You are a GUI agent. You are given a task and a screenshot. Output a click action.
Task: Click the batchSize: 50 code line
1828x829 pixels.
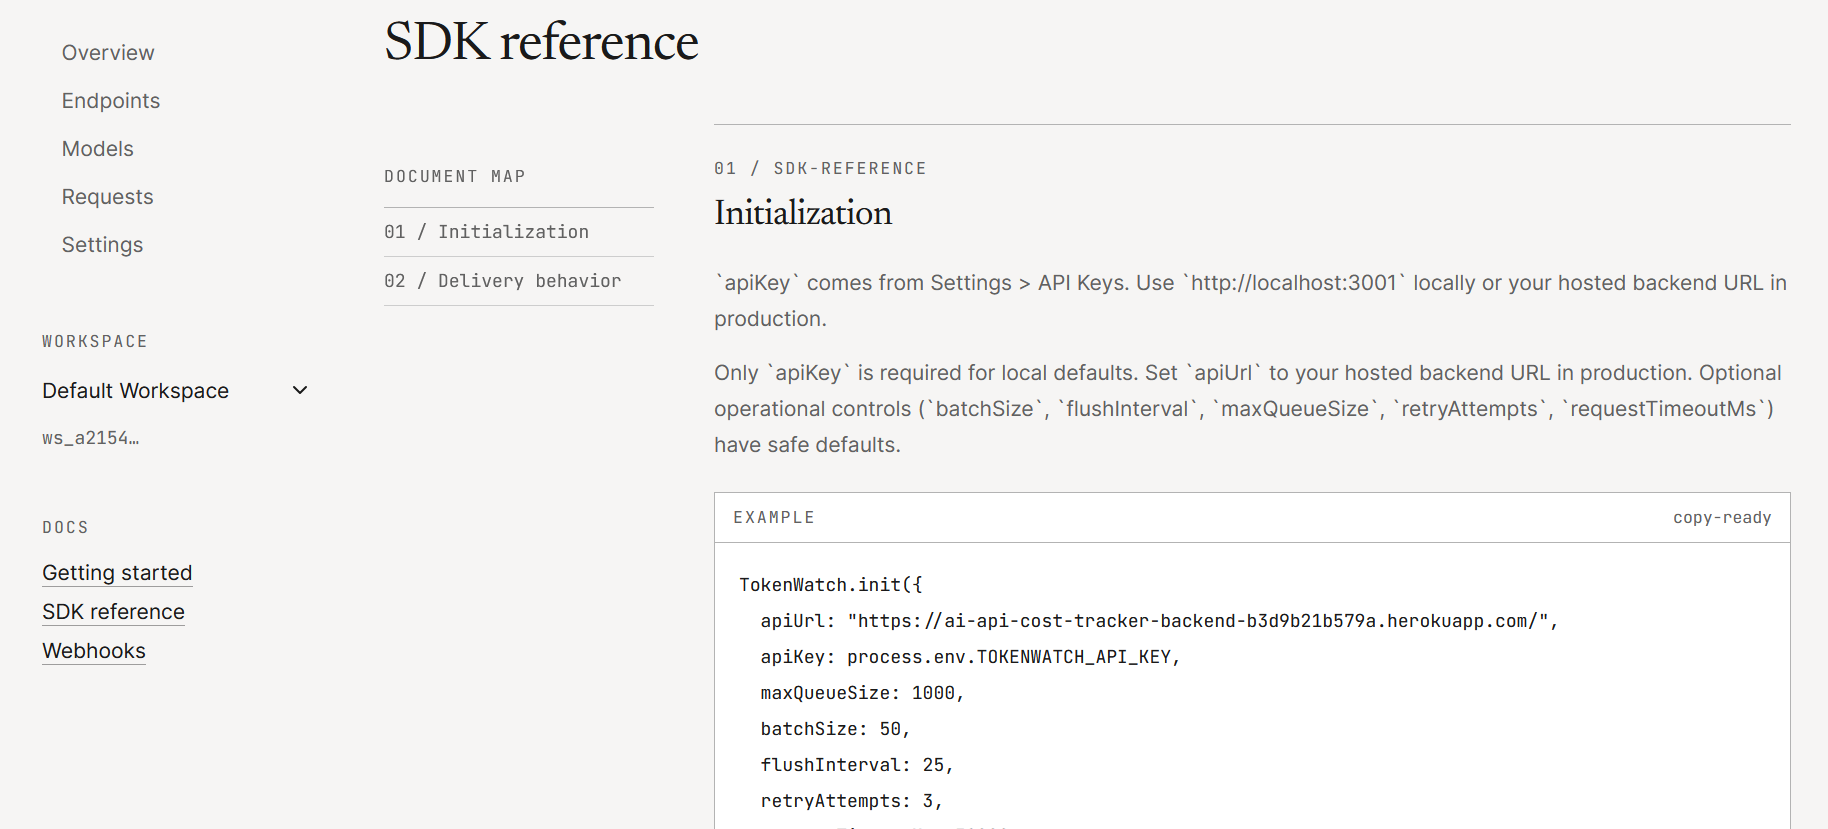coord(835,729)
